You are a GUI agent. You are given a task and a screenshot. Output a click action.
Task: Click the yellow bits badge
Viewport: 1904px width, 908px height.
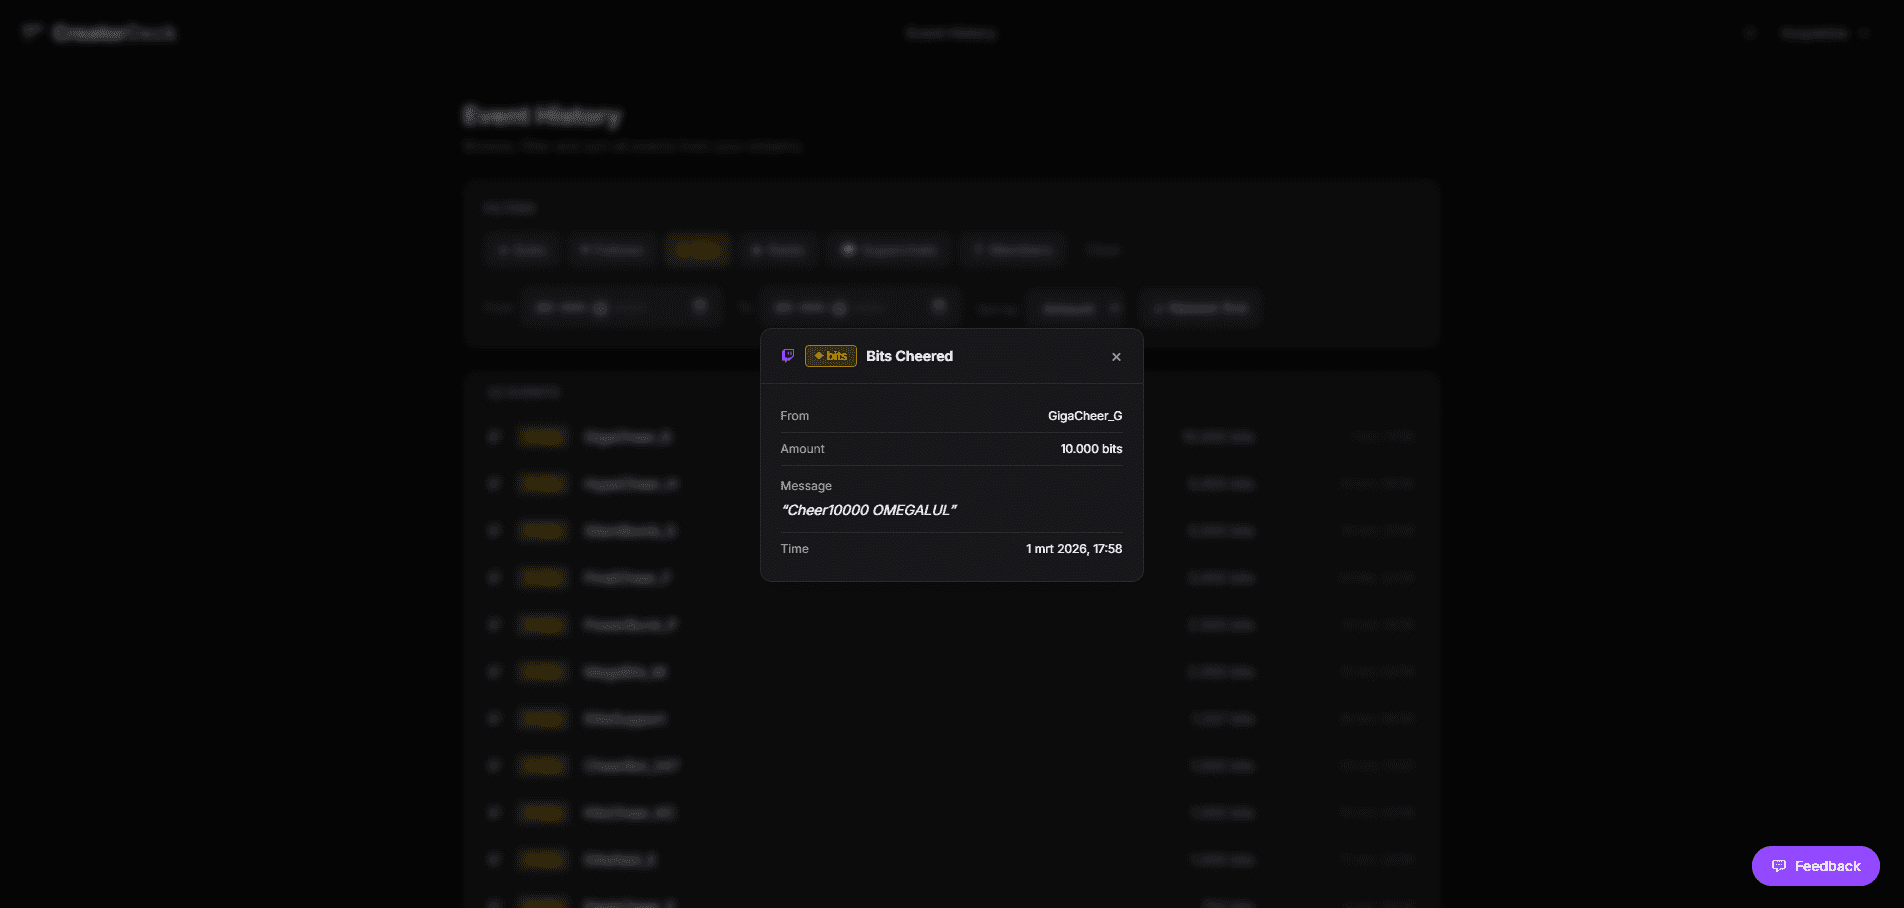(x=831, y=356)
